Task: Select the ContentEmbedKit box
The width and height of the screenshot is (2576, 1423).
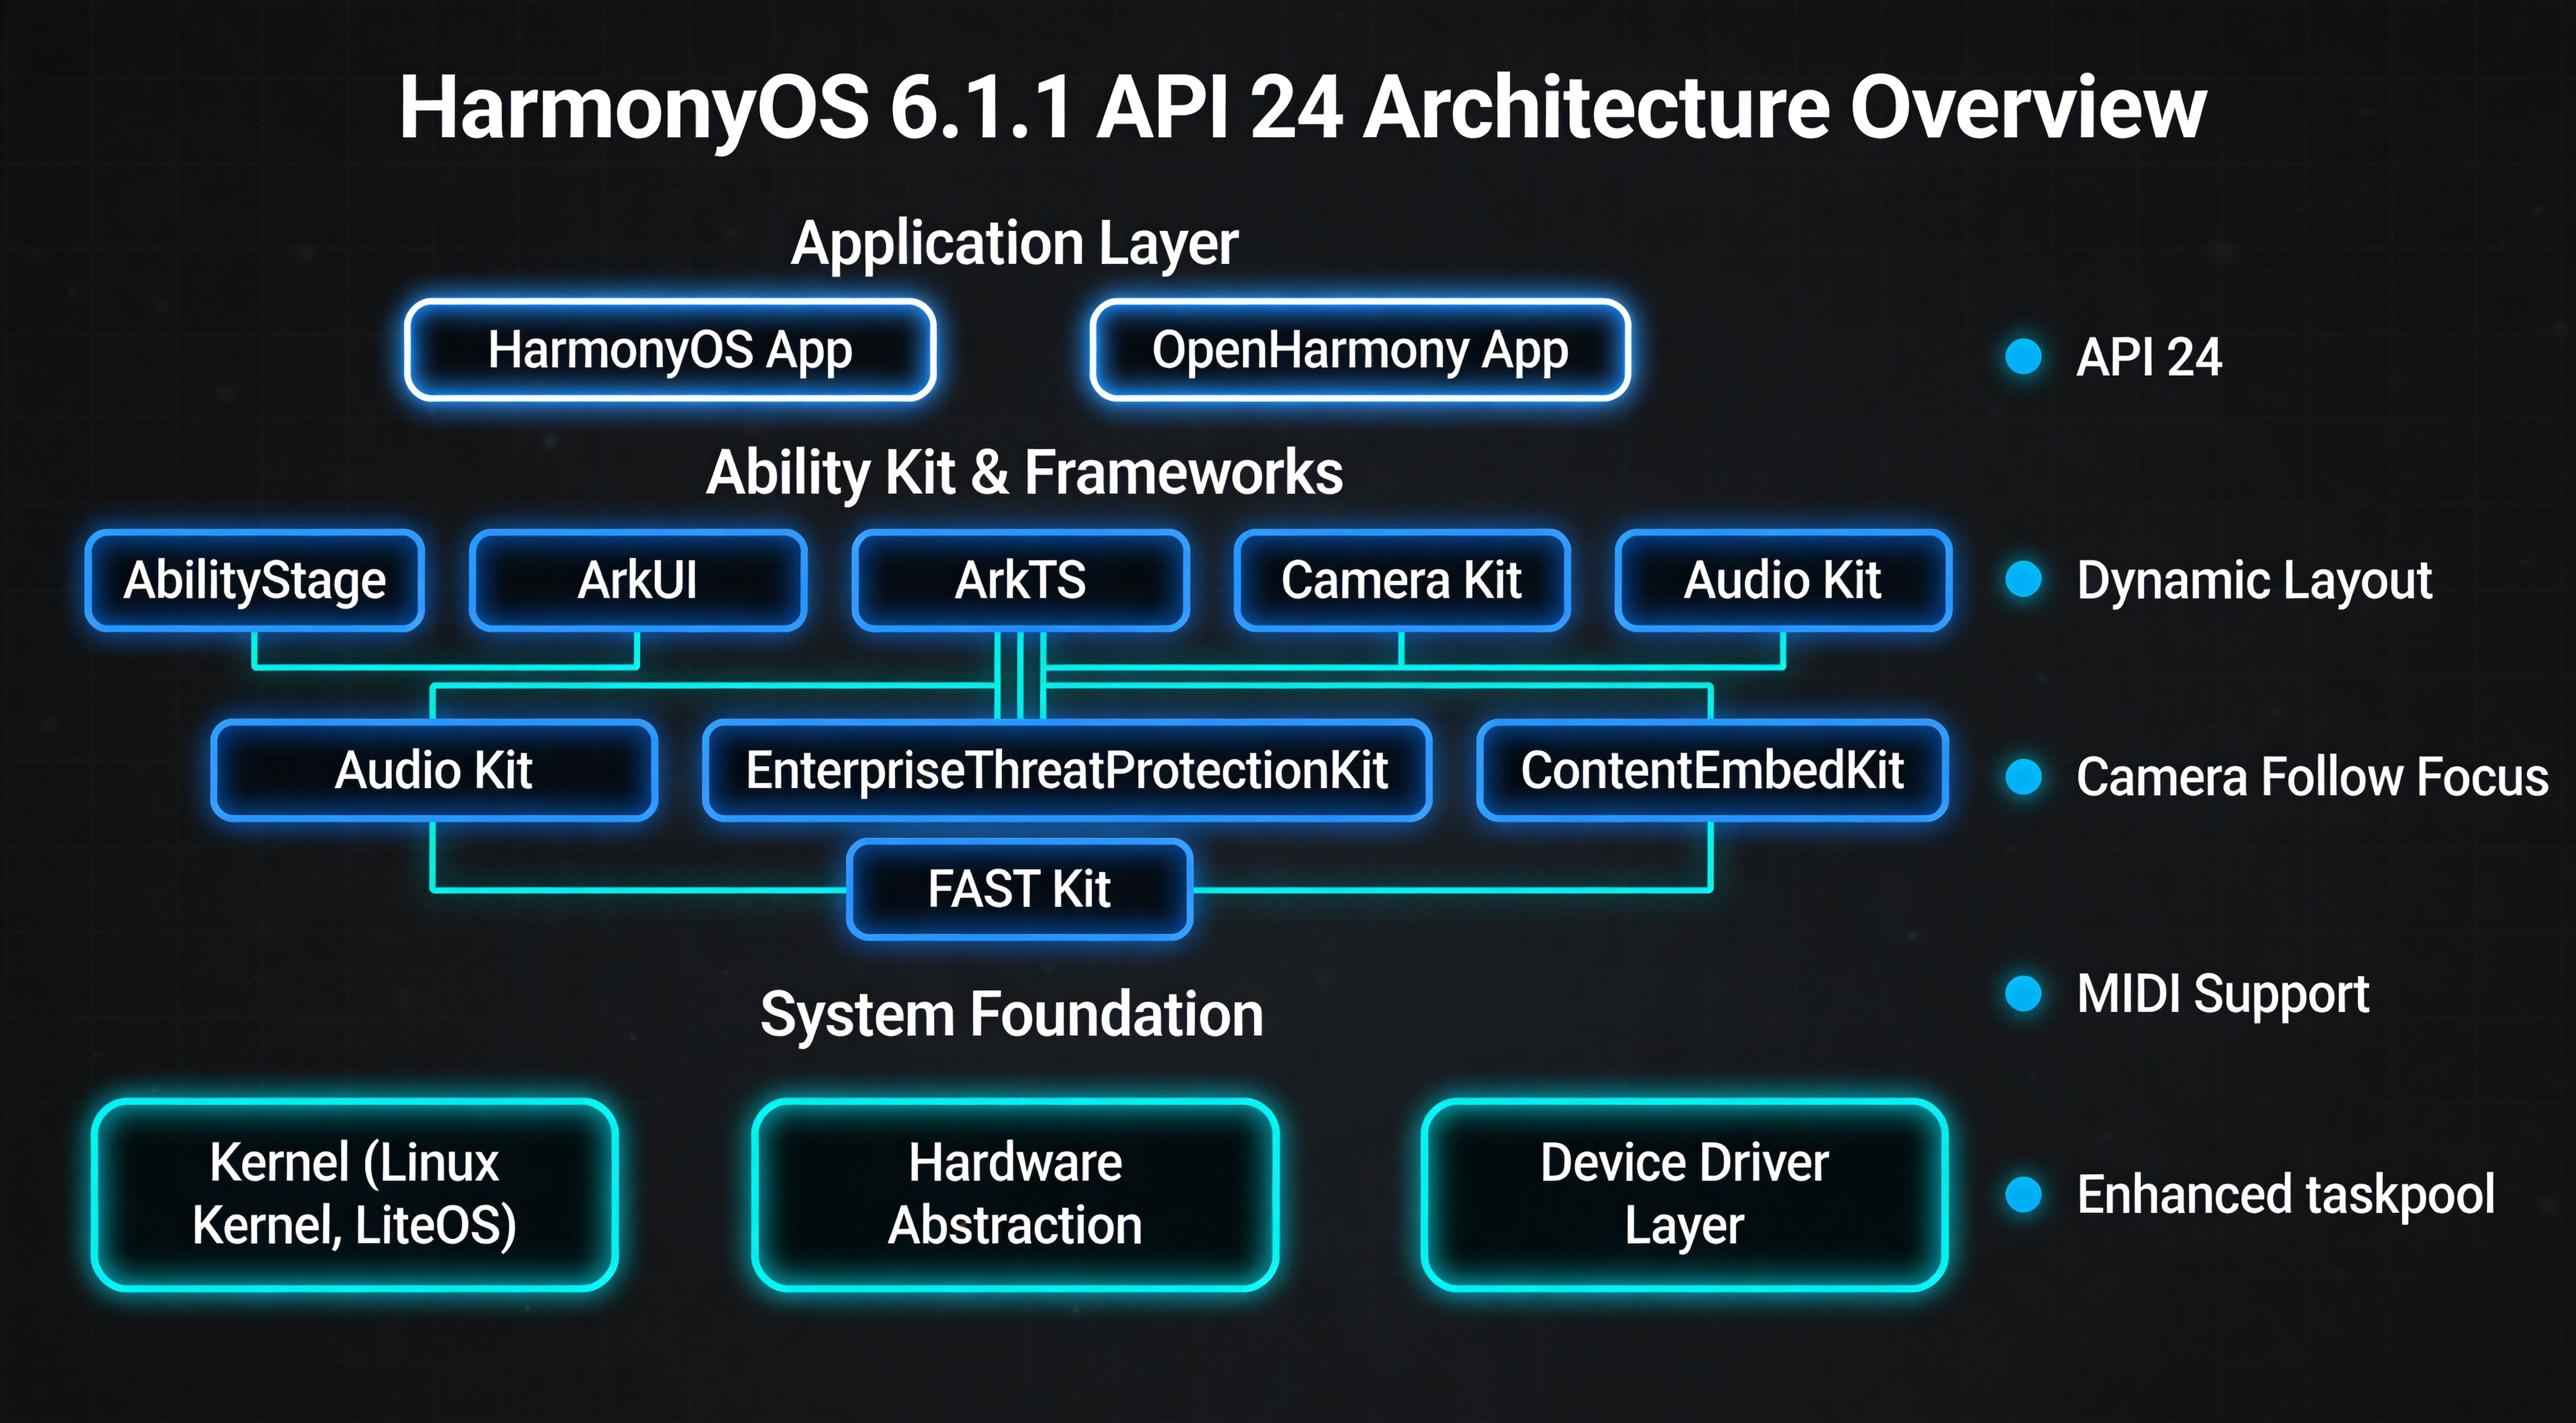Action: pyautogui.click(x=1712, y=770)
